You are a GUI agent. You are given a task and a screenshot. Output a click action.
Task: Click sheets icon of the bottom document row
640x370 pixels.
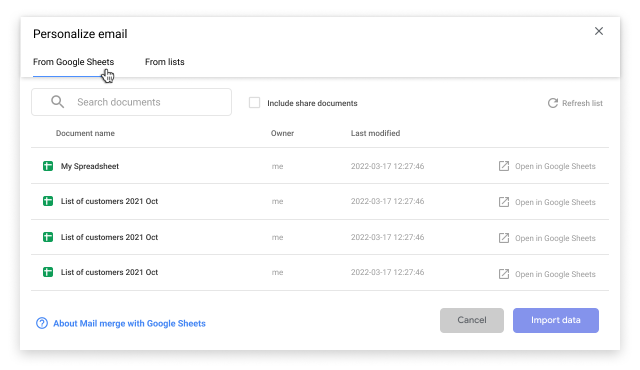pyautogui.click(x=48, y=272)
